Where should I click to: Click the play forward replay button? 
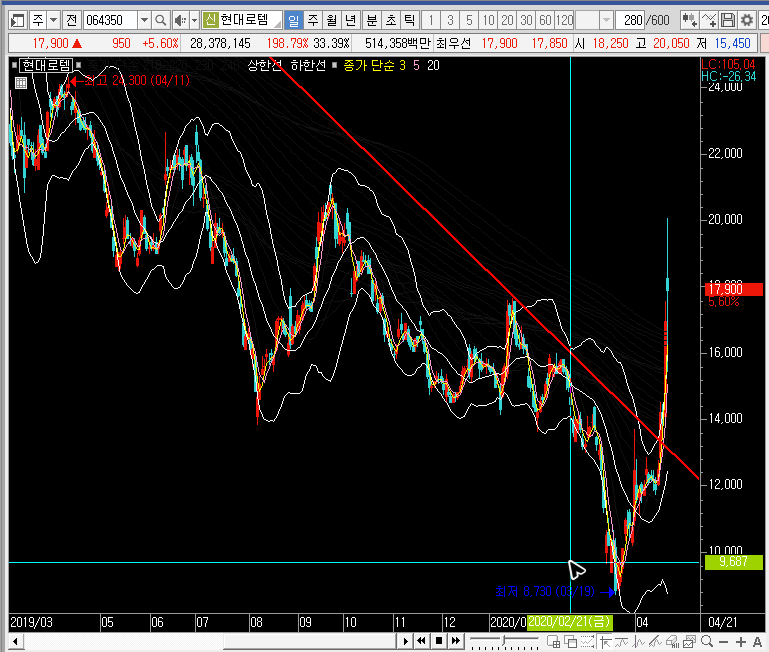coord(405,641)
